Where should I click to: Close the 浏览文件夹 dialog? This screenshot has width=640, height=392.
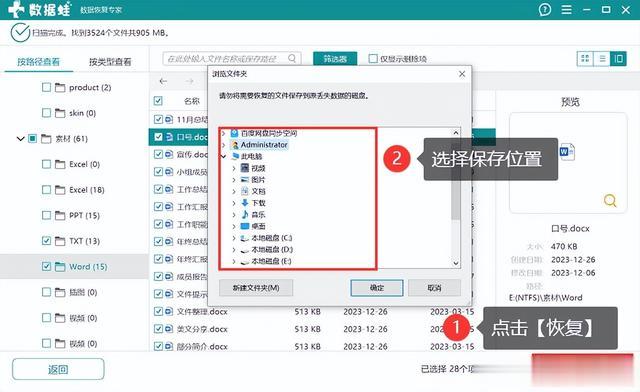(x=462, y=74)
